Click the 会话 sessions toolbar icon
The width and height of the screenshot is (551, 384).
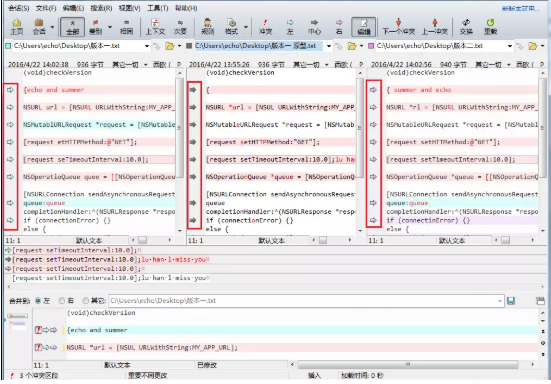(39, 27)
